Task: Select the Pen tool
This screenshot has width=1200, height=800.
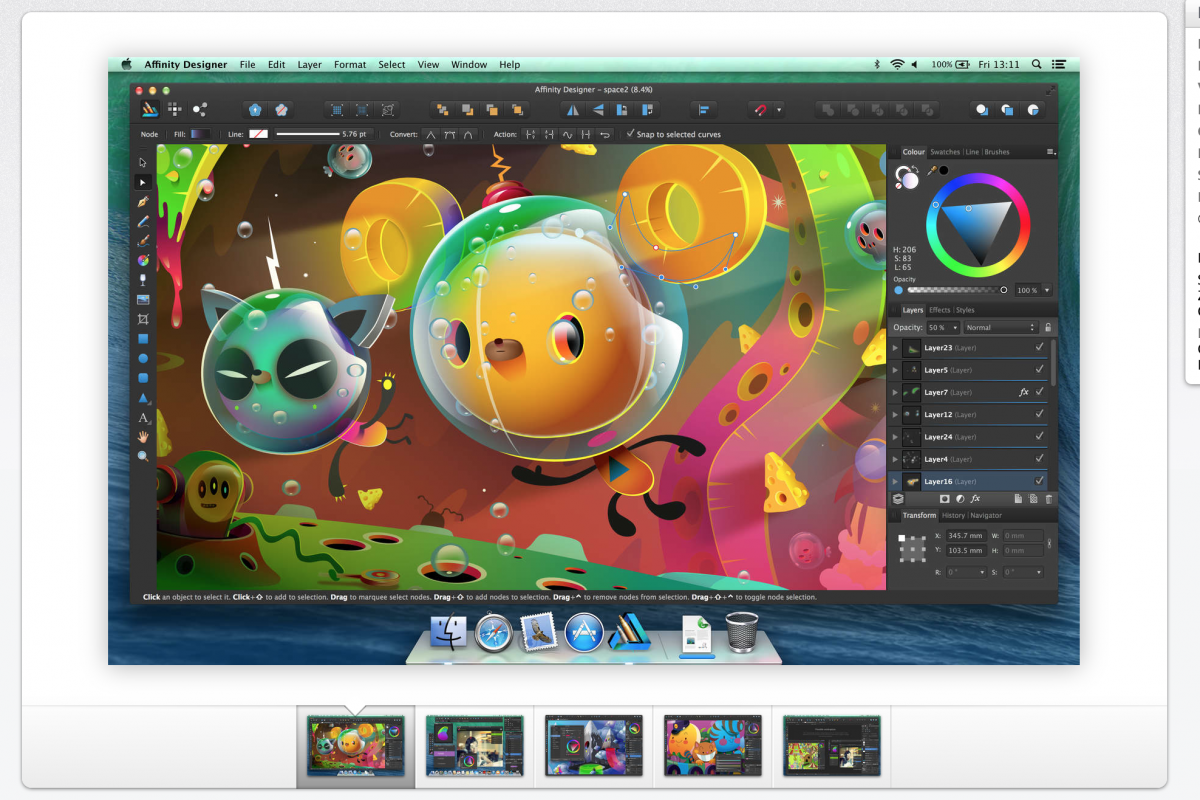Action: [143, 201]
